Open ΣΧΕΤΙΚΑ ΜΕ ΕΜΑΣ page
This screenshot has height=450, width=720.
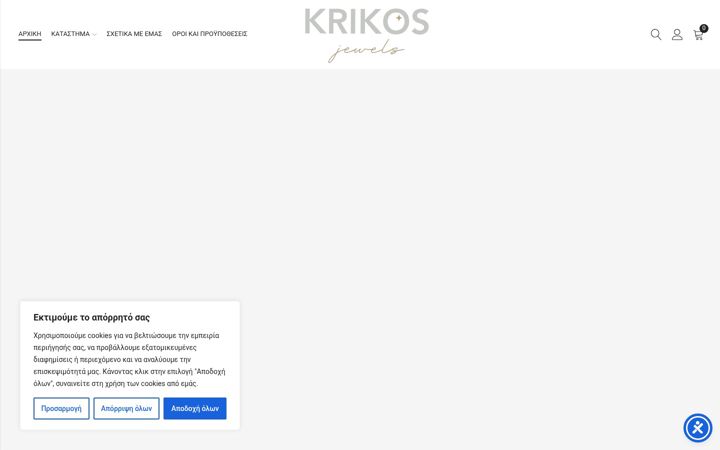pyautogui.click(x=134, y=34)
